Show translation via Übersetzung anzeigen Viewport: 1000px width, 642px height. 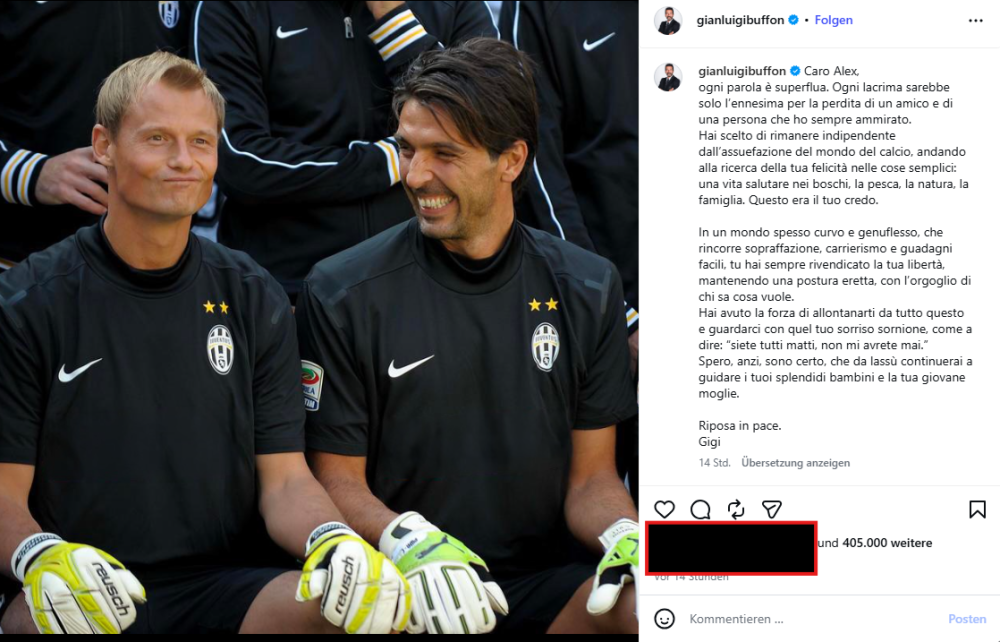pyautogui.click(x=795, y=463)
